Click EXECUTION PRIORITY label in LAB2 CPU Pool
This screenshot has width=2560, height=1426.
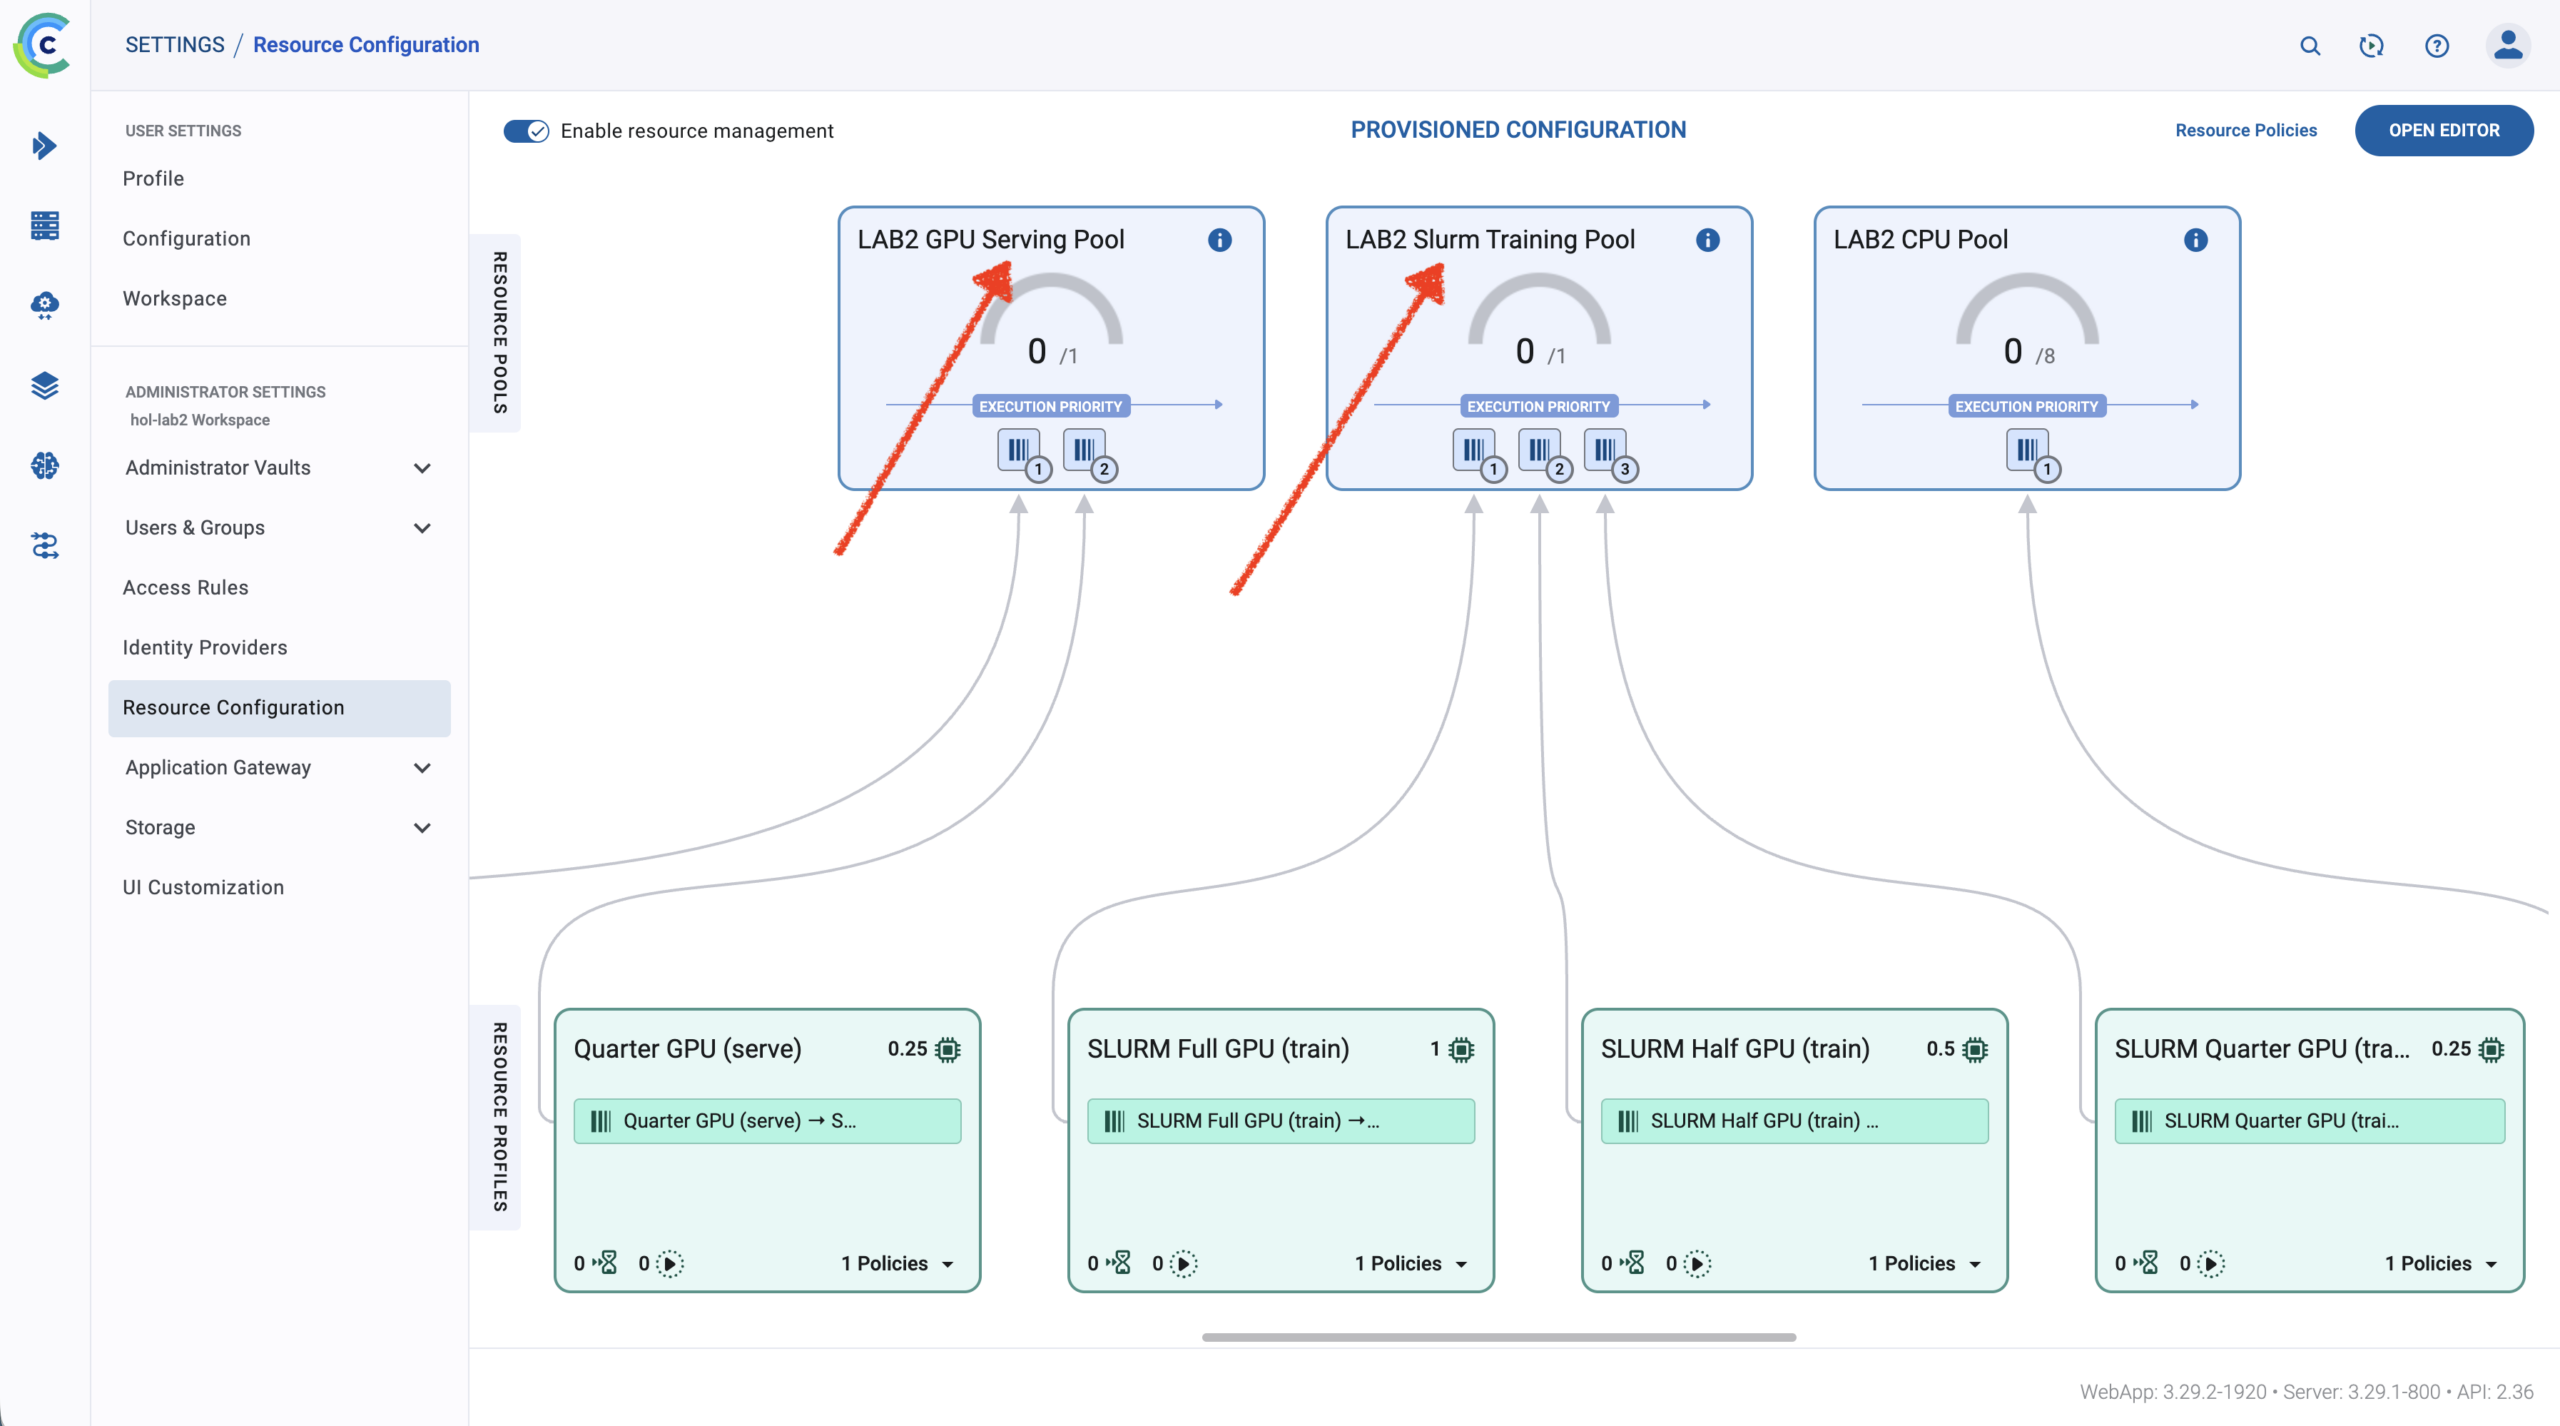(x=2027, y=406)
